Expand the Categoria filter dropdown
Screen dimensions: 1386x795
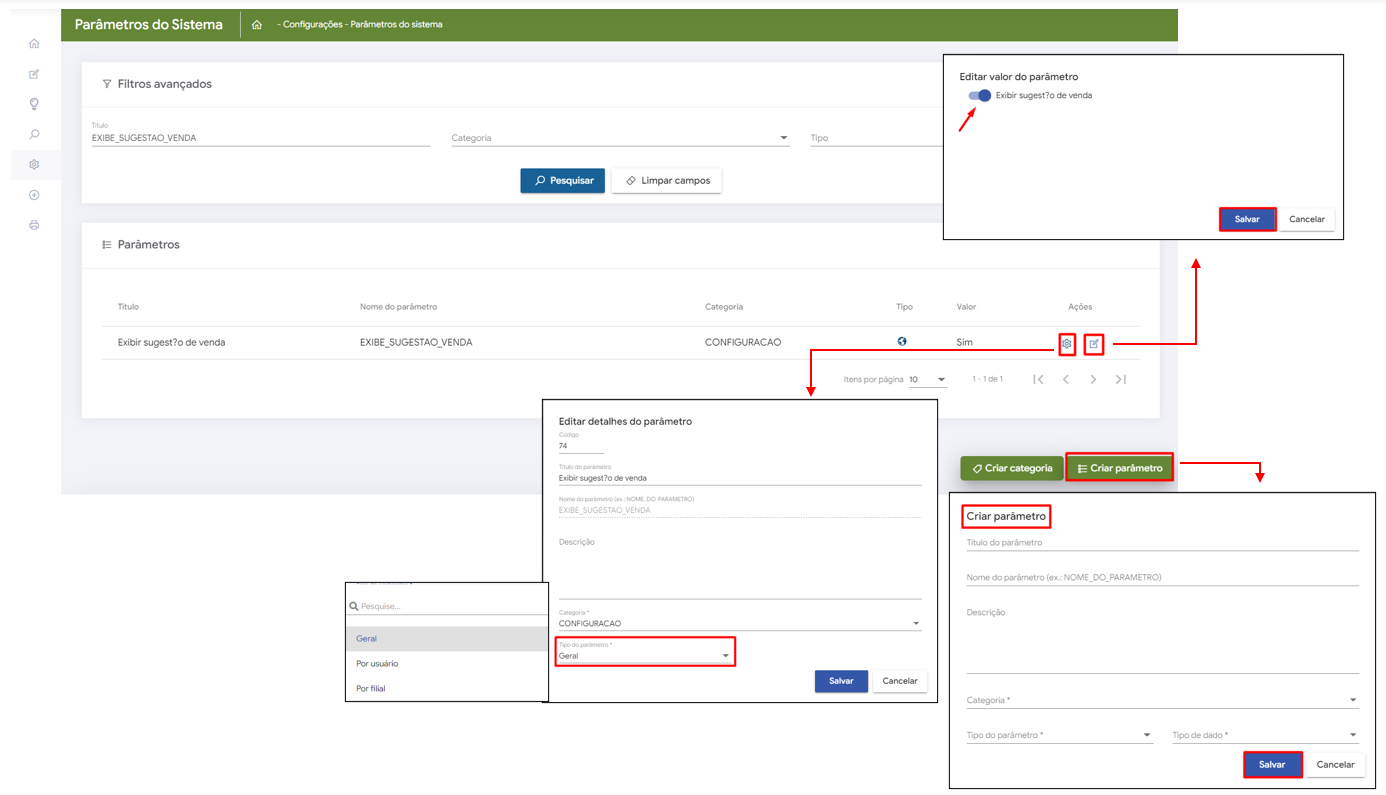click(x=783, y=139)
